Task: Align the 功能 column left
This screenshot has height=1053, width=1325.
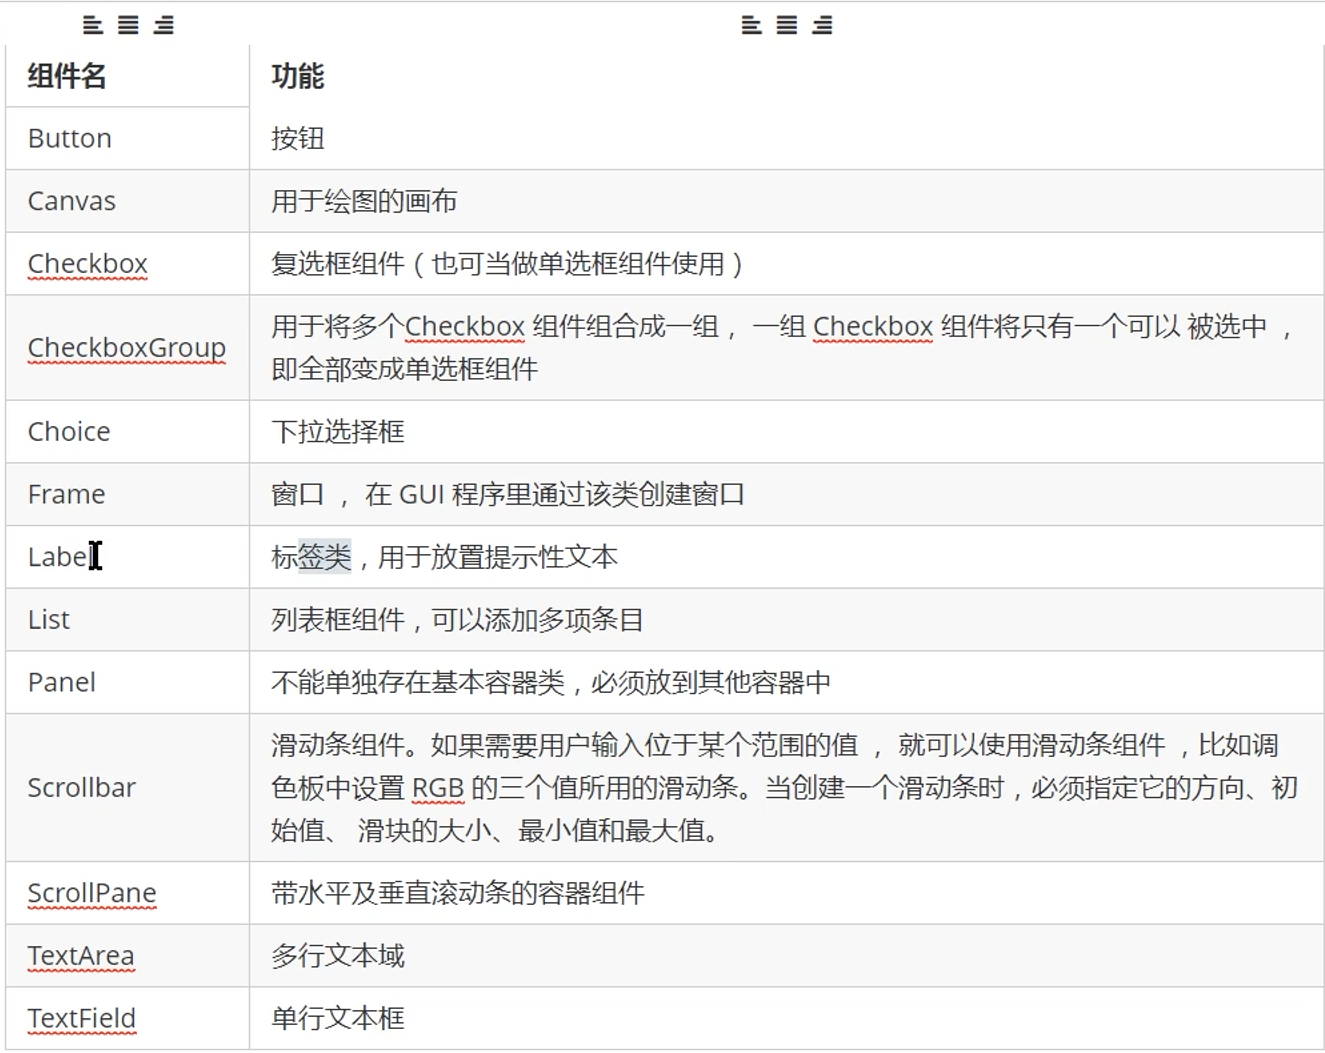Action: [x=752, y=26]
